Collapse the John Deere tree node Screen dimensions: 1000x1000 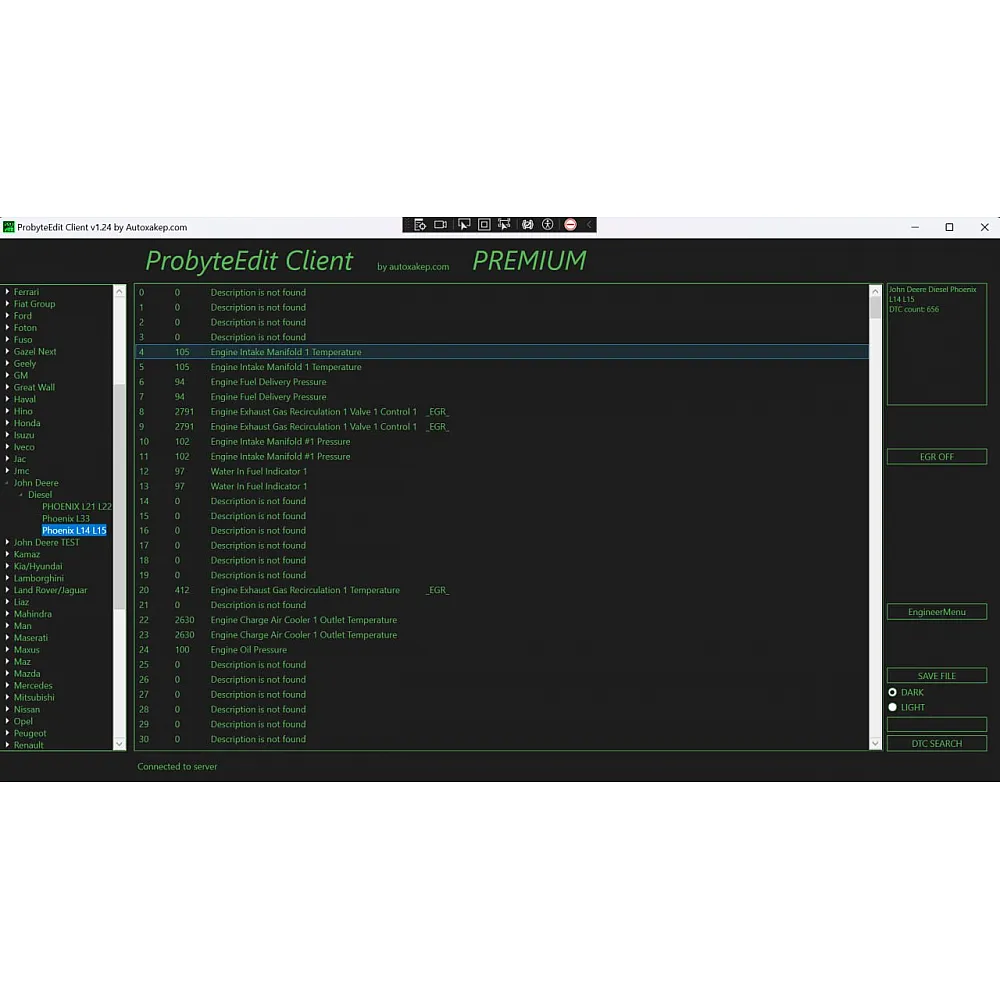click(7, 483)
